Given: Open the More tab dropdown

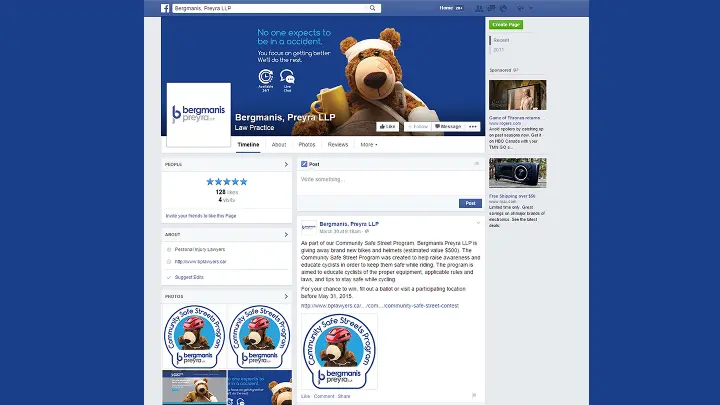Looking at the screenshot, I should pyautogui.click(x=369, y=145).
